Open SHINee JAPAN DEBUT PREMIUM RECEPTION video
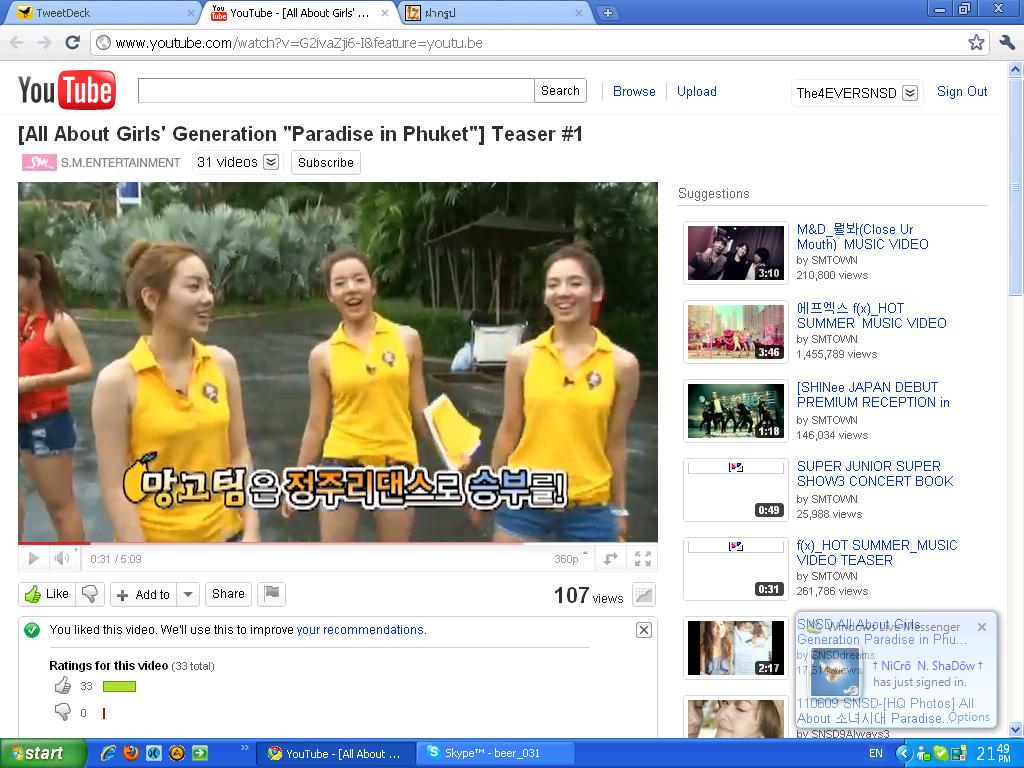 [x=873, y=394]
